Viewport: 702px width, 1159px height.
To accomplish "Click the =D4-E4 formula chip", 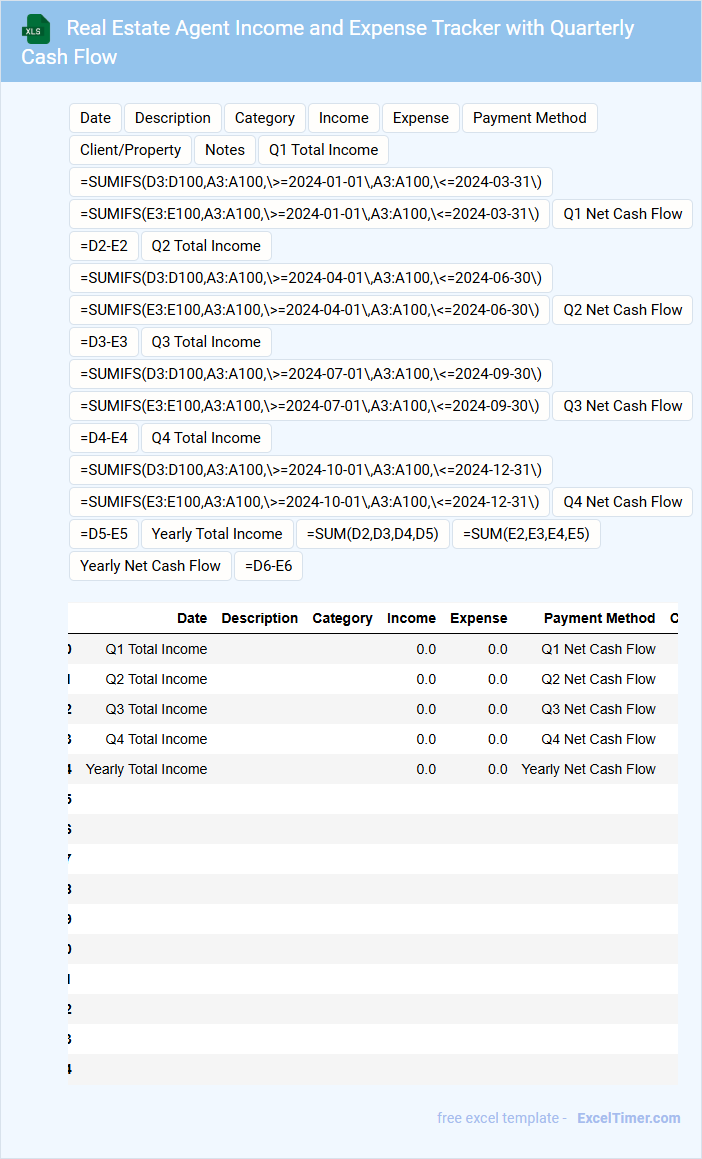I will coord(104,438).
